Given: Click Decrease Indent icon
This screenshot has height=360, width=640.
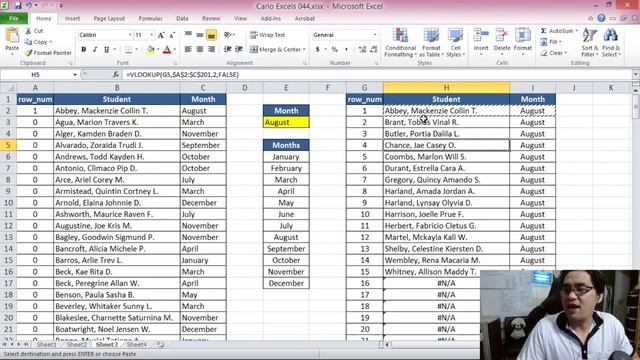Looking at the screenshot, I should pos(228,49).
